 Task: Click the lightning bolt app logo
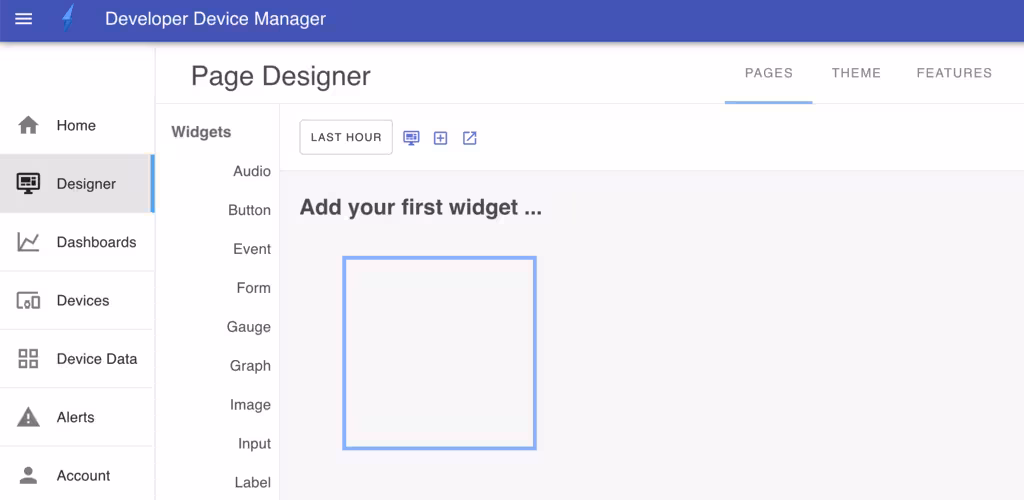[x=68, y=18]
